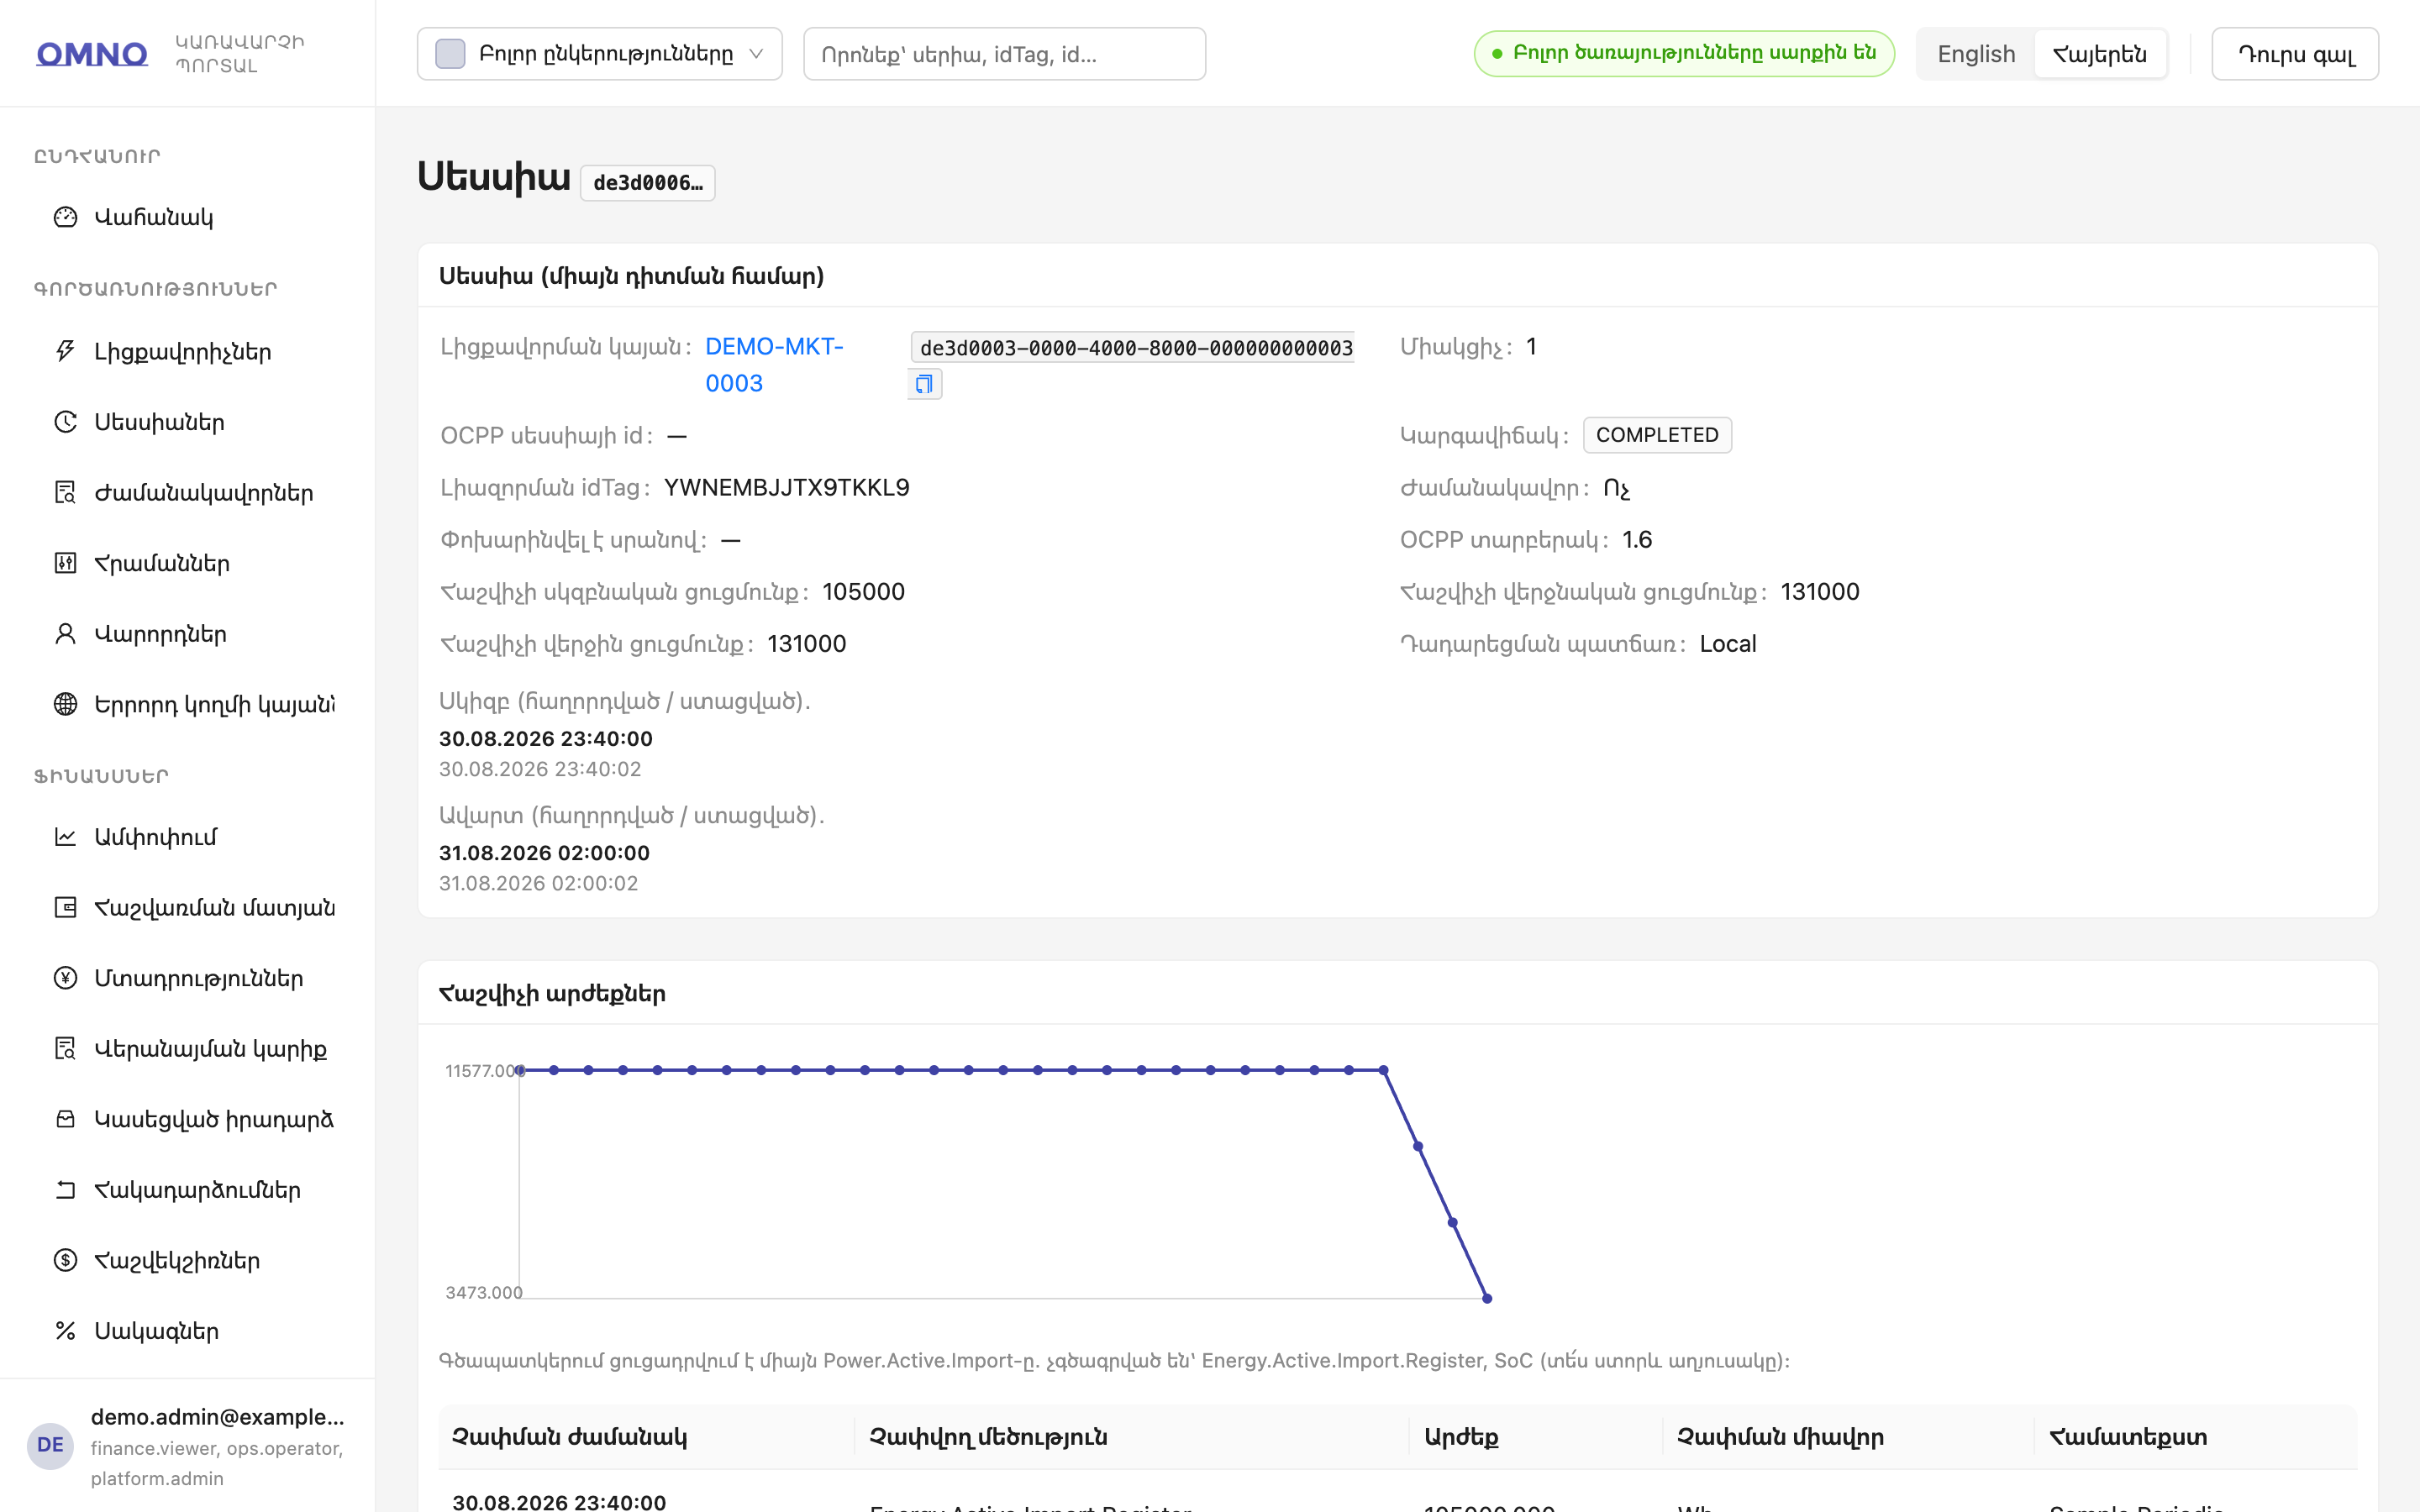
Task: Open Հաշվառման մատյան wallet icon
Action: pyautogui.click(x=65, y=907)
